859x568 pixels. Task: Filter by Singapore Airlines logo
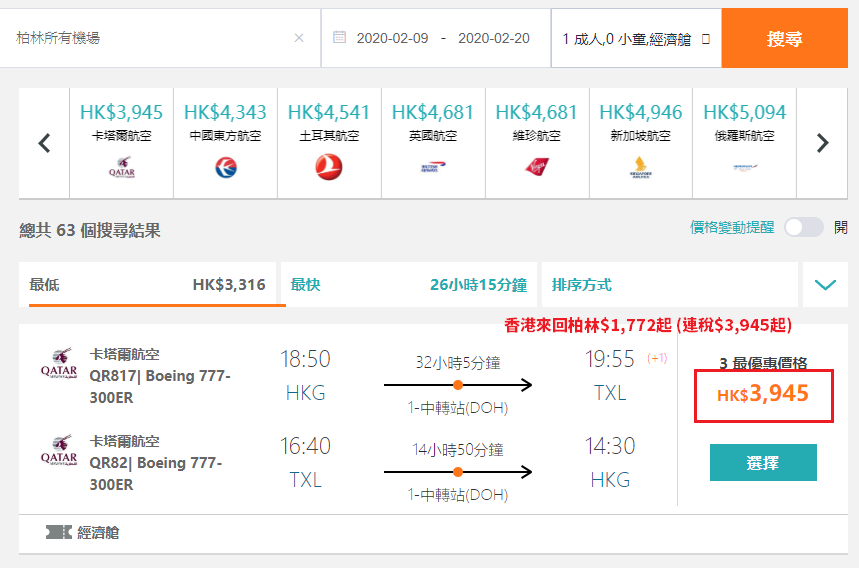(x=640, y=168)
